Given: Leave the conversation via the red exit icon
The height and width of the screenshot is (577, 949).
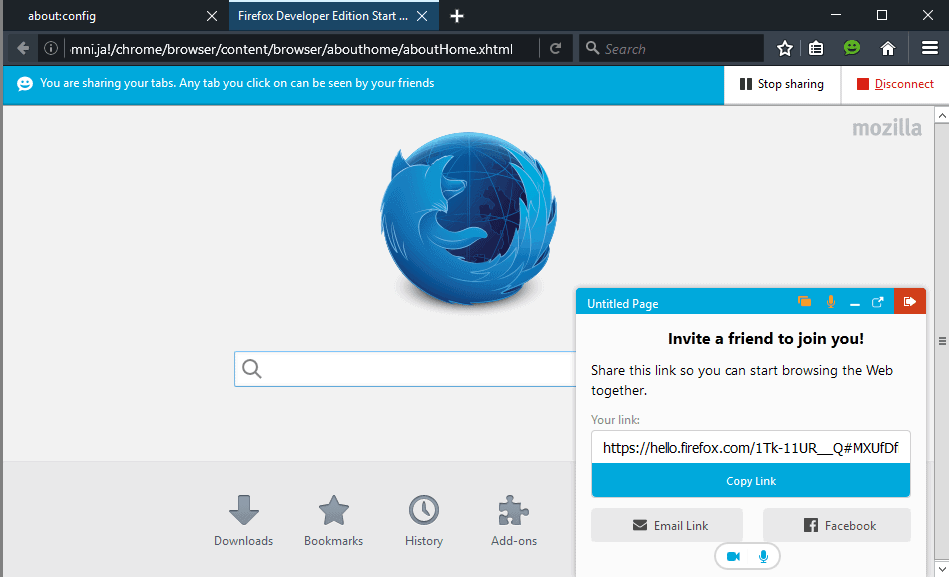Looking at the screenshot, I should pyautogui.click(x=909, y=301).
